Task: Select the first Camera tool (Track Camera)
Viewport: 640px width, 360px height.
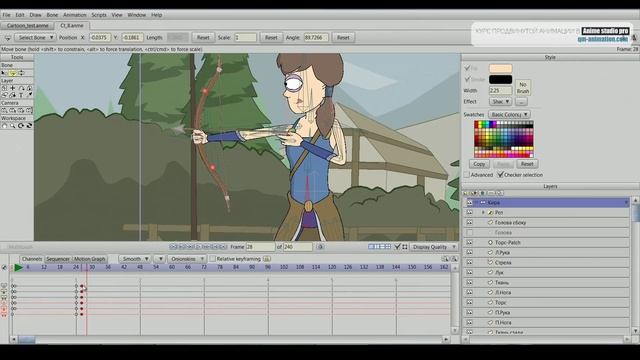Action: coord(4,111)
